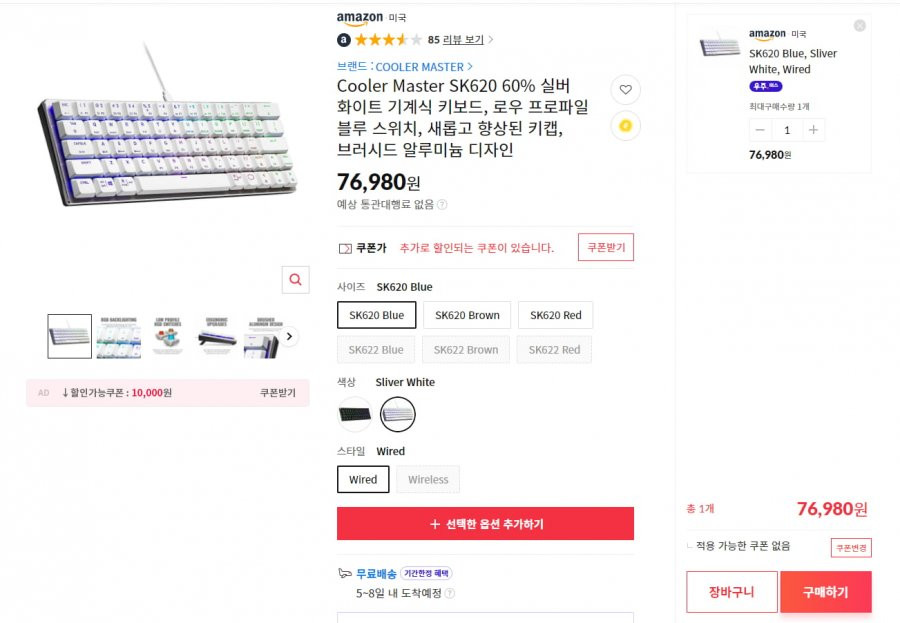The width and height of the screenshot is (900, 623).
Task: Click the 쿠폰받기 button beside coupon price
Action: point(606,247)
